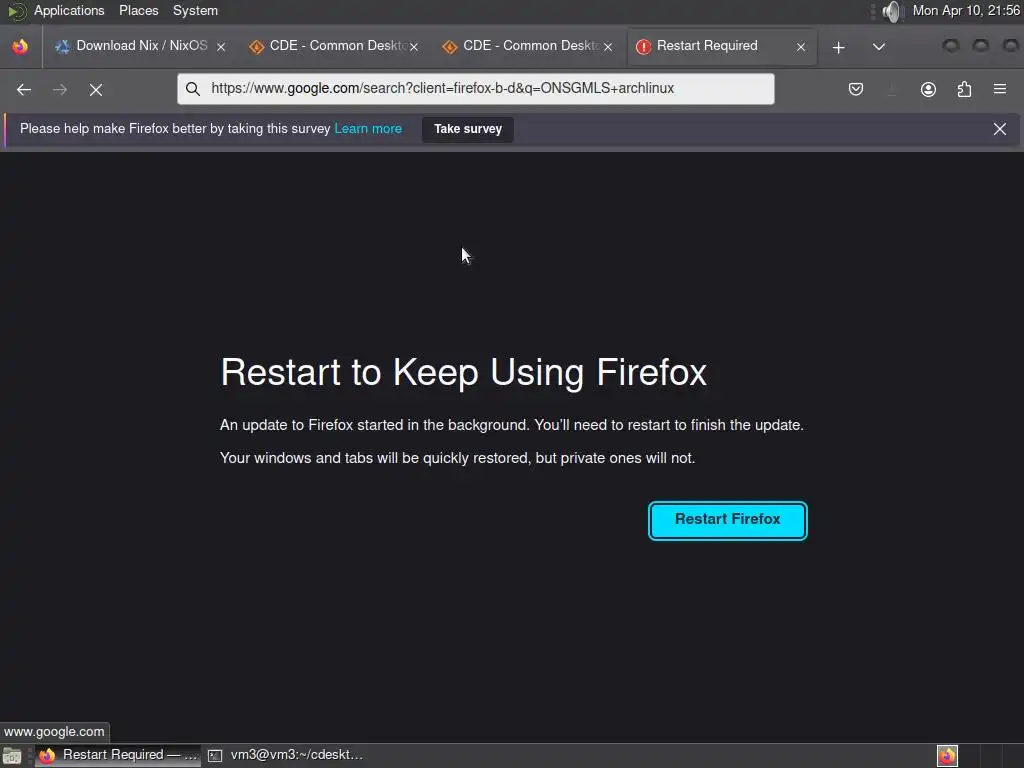The height and width of the screenshot is (768, 1024).
Task: Open the System menu
Action: coord(195,10)
